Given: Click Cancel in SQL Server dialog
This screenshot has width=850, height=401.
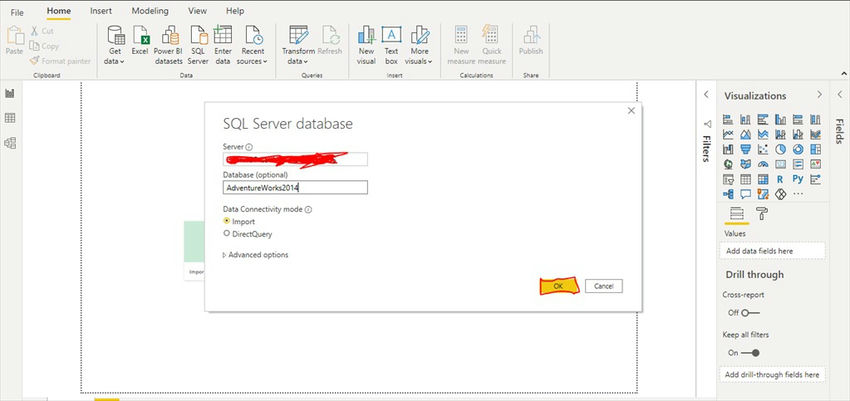Looking at the screenshot, I should [x=603, y=286].
